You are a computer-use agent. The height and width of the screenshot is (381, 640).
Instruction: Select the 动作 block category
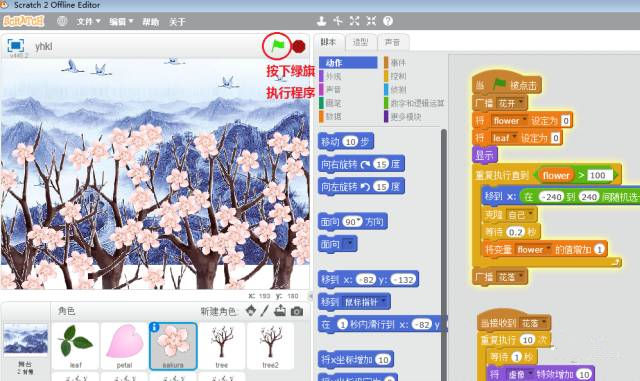click(x=348, y=63)
